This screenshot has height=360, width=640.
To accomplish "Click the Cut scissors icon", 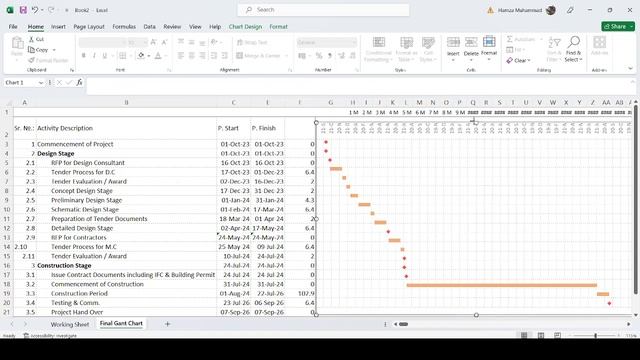I will pos(31,39).
